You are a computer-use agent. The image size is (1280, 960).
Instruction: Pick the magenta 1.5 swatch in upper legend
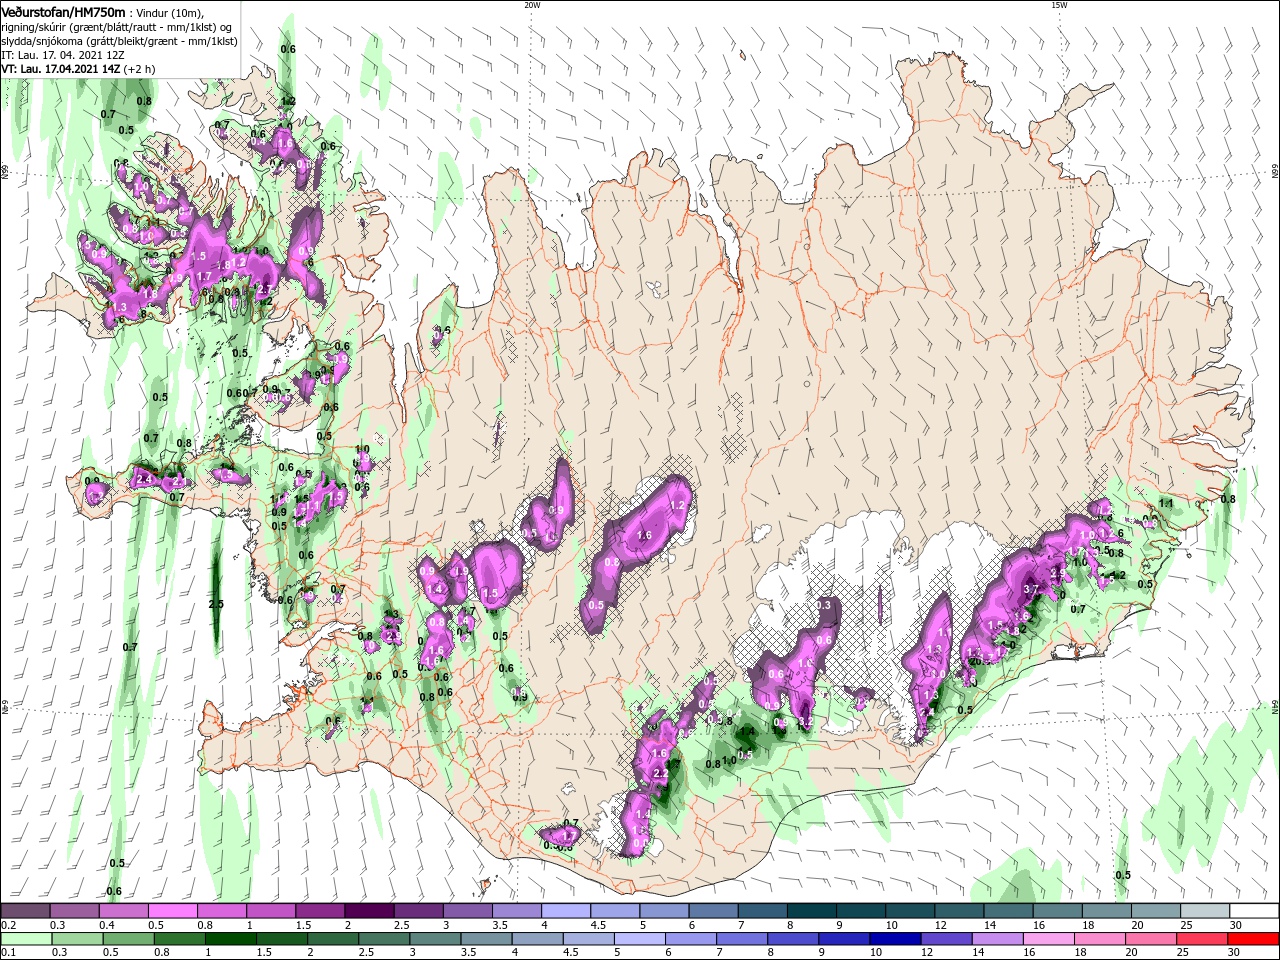coord(321,911)
